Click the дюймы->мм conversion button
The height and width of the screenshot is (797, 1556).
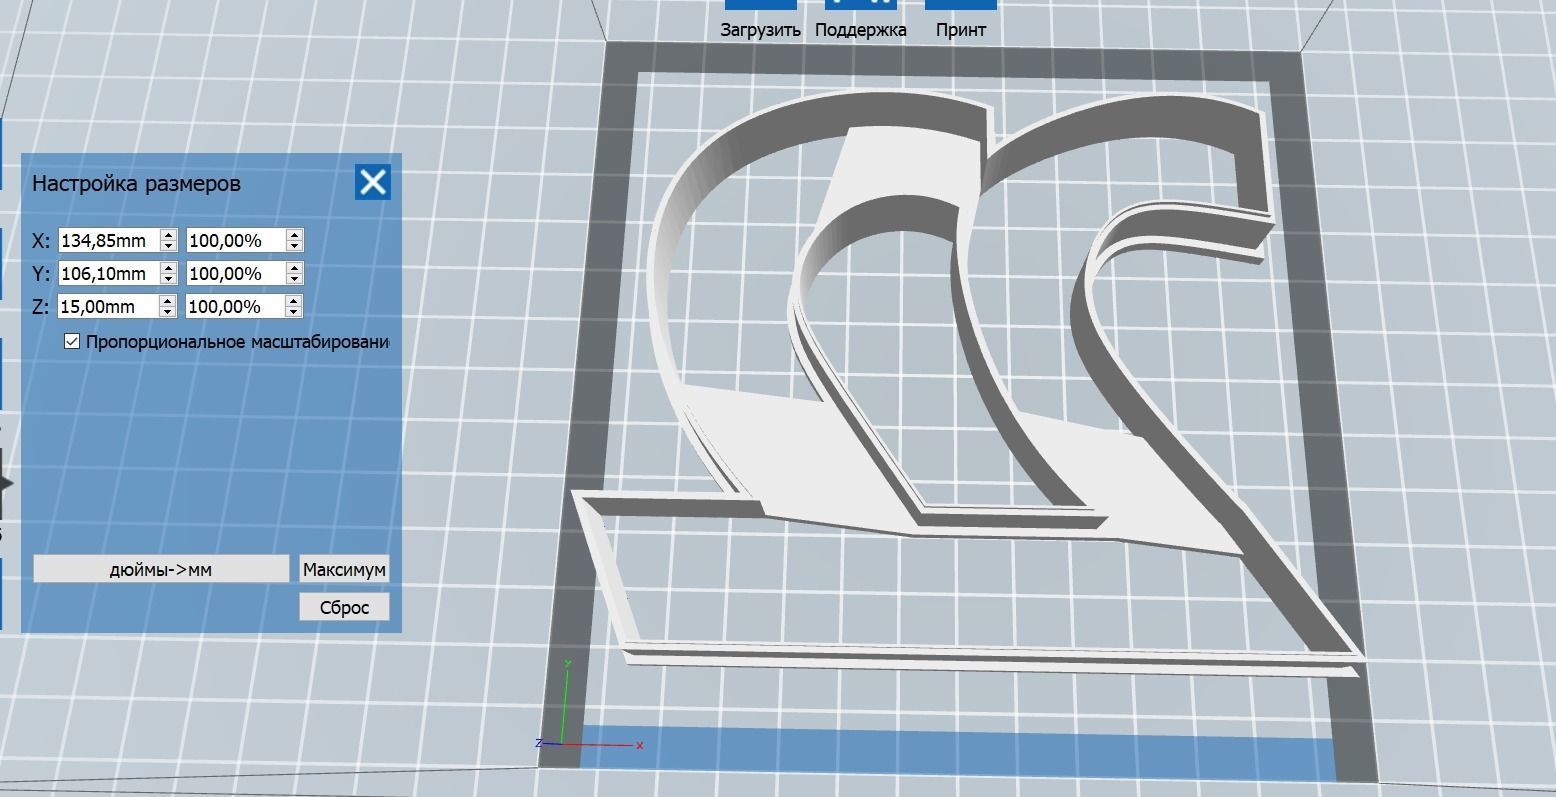click(161, 570)
